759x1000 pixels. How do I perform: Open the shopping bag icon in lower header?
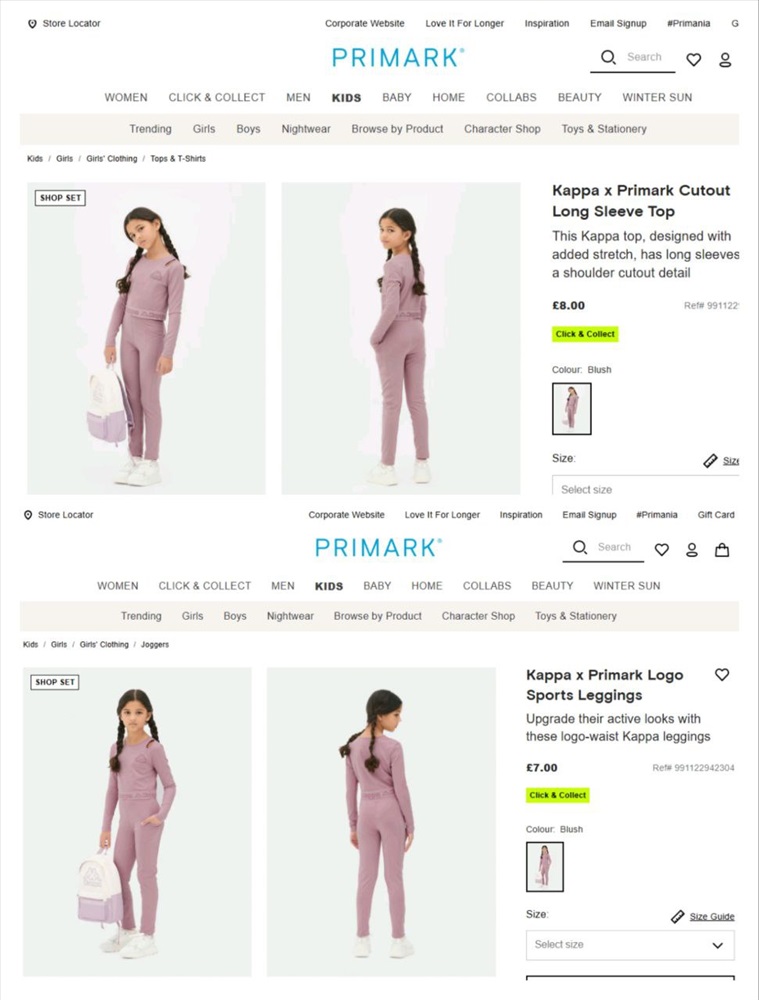point(721,550)
